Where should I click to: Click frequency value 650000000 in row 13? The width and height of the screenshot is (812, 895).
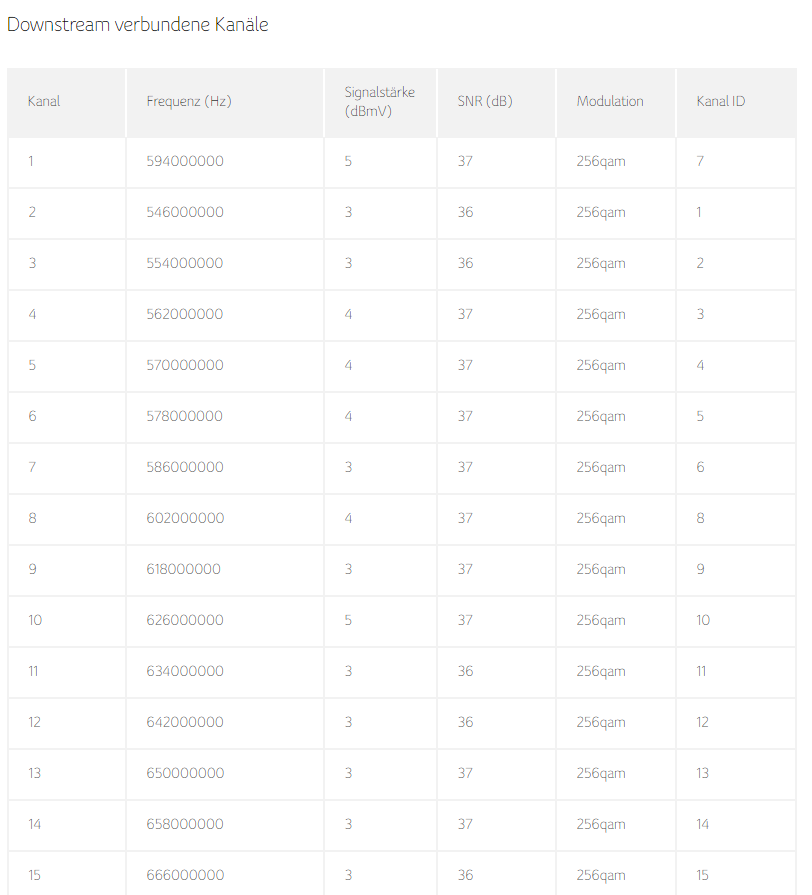(x=185, y=773)
